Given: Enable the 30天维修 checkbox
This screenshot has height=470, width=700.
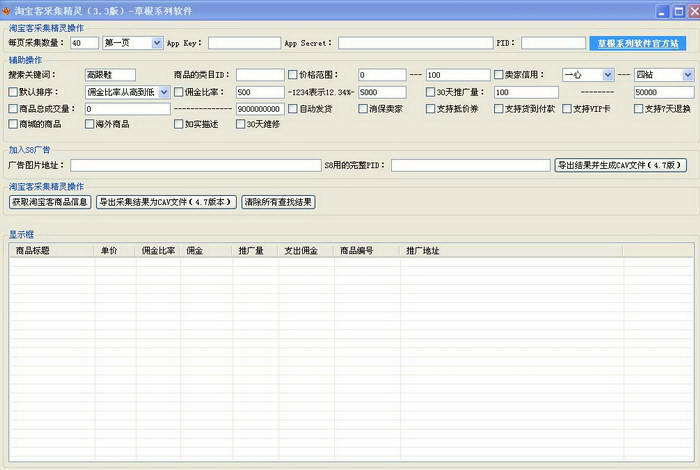Looking at the screenshot, I should [x=239, y=124].
